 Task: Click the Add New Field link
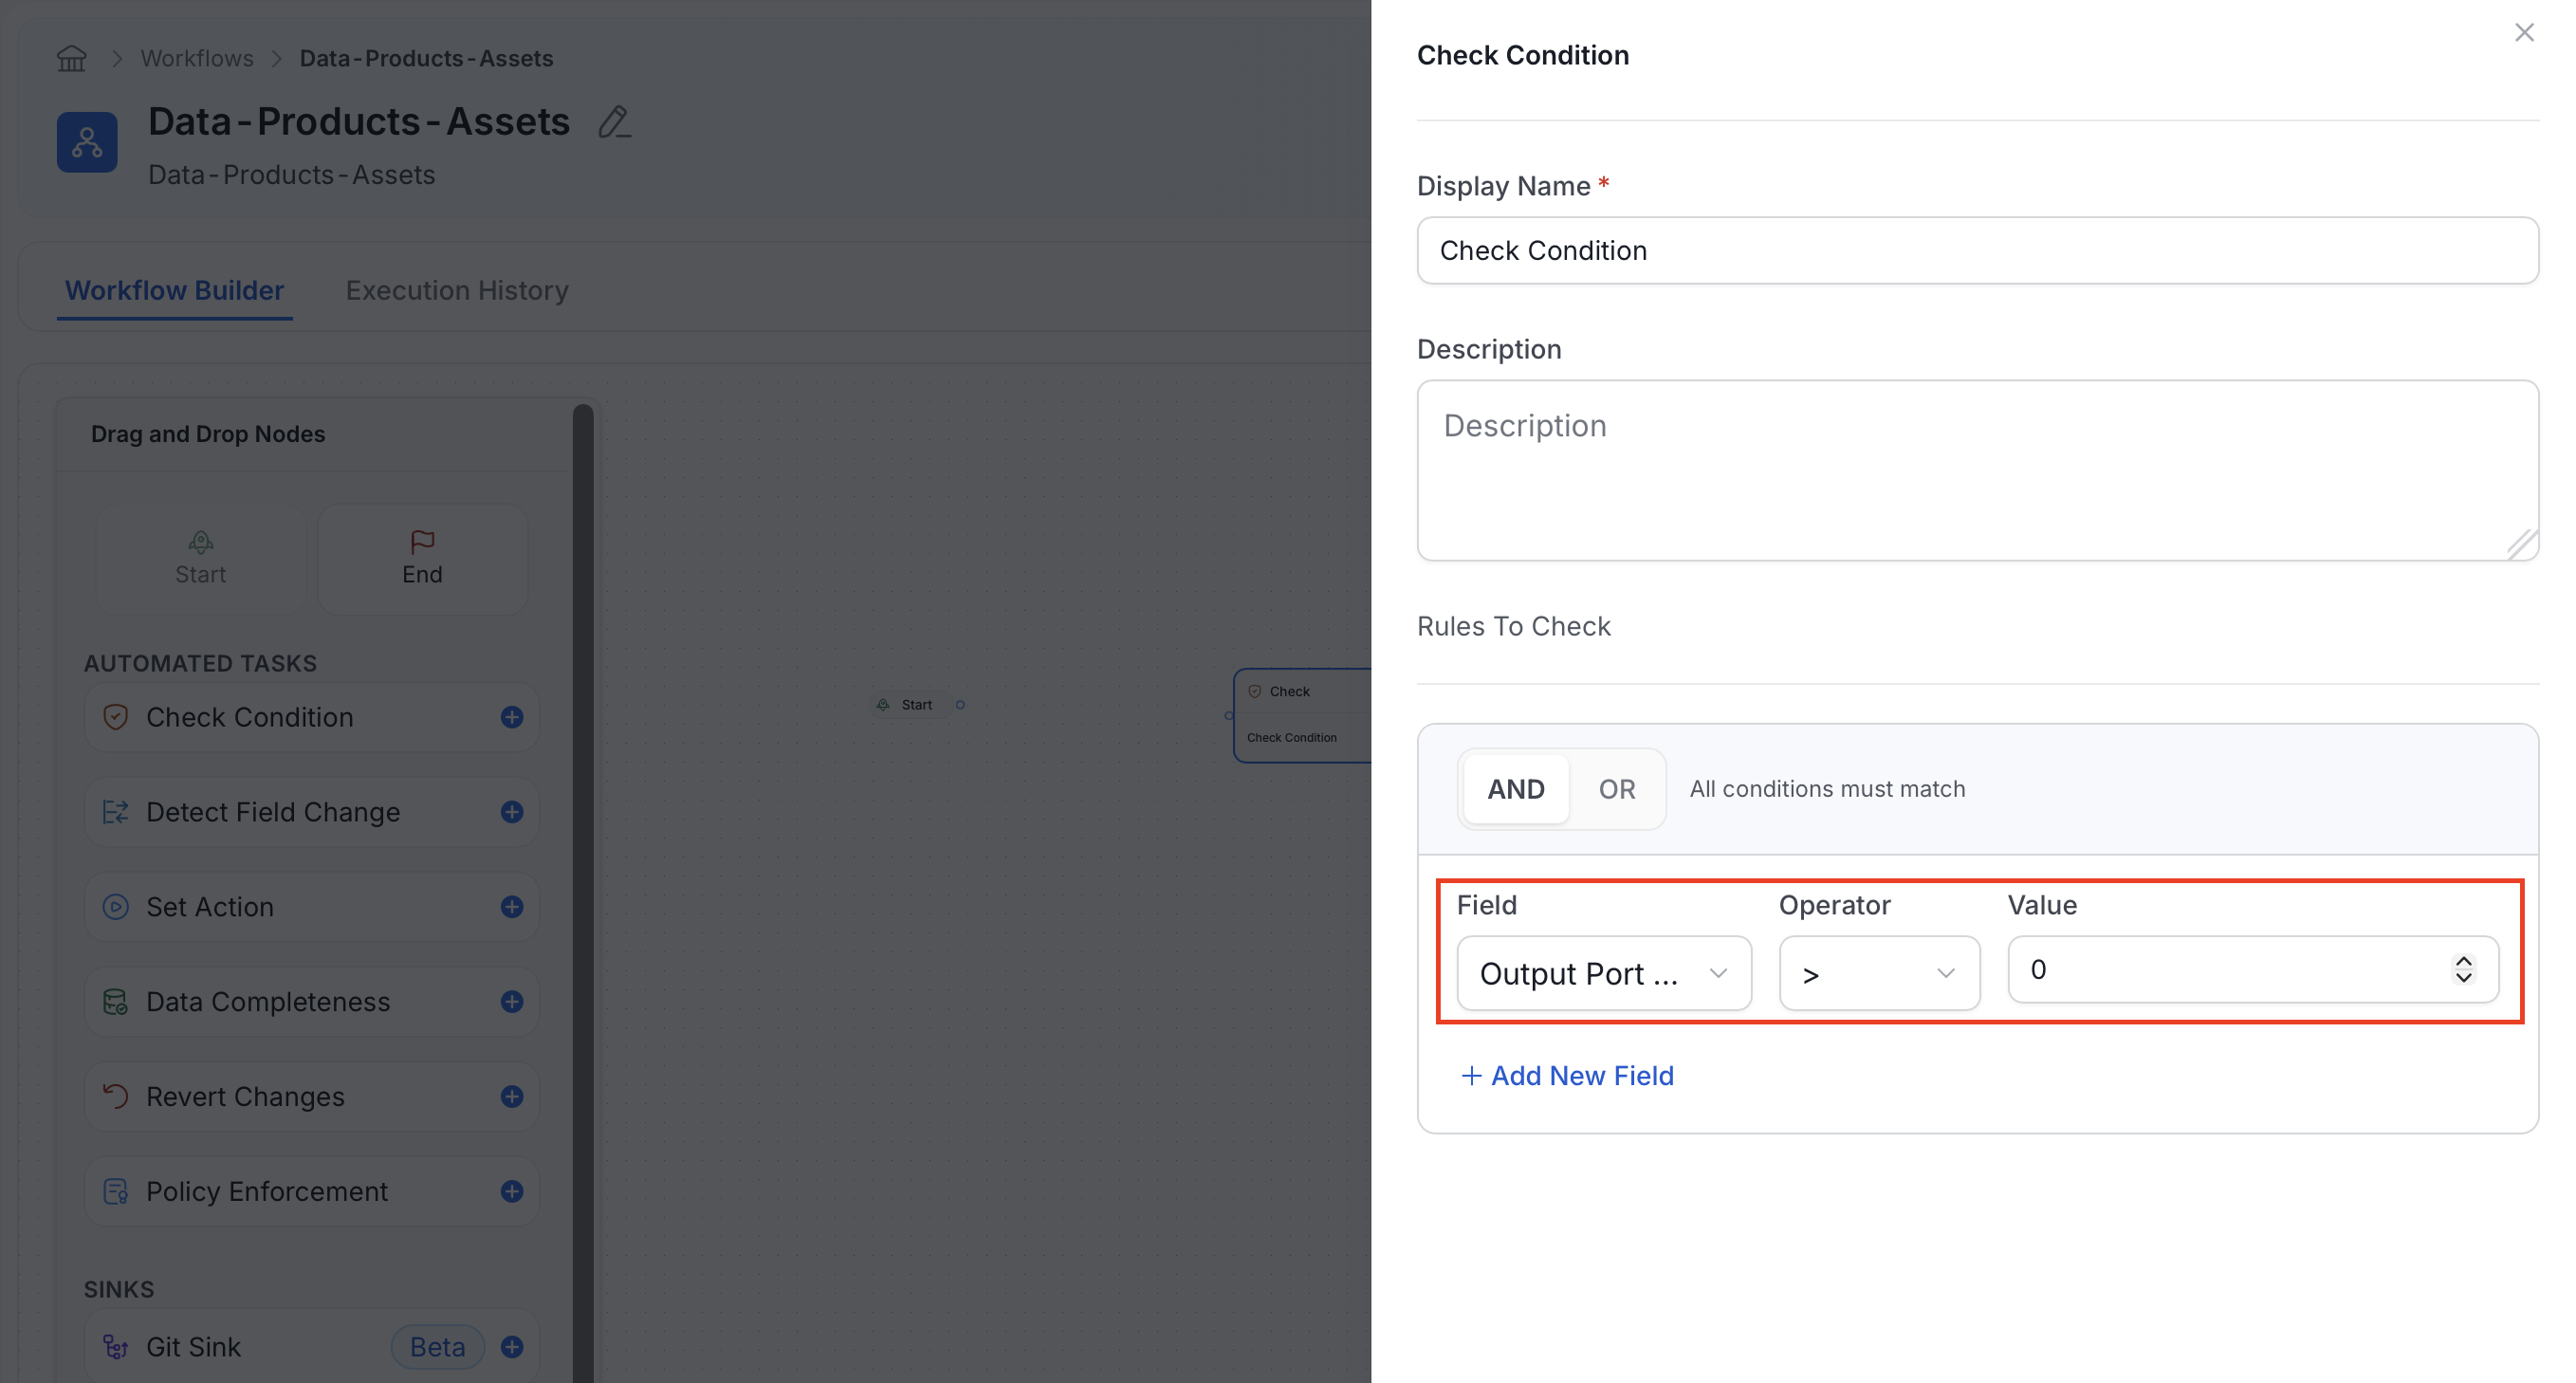pyautogui.click(x=1567, y=1075)
